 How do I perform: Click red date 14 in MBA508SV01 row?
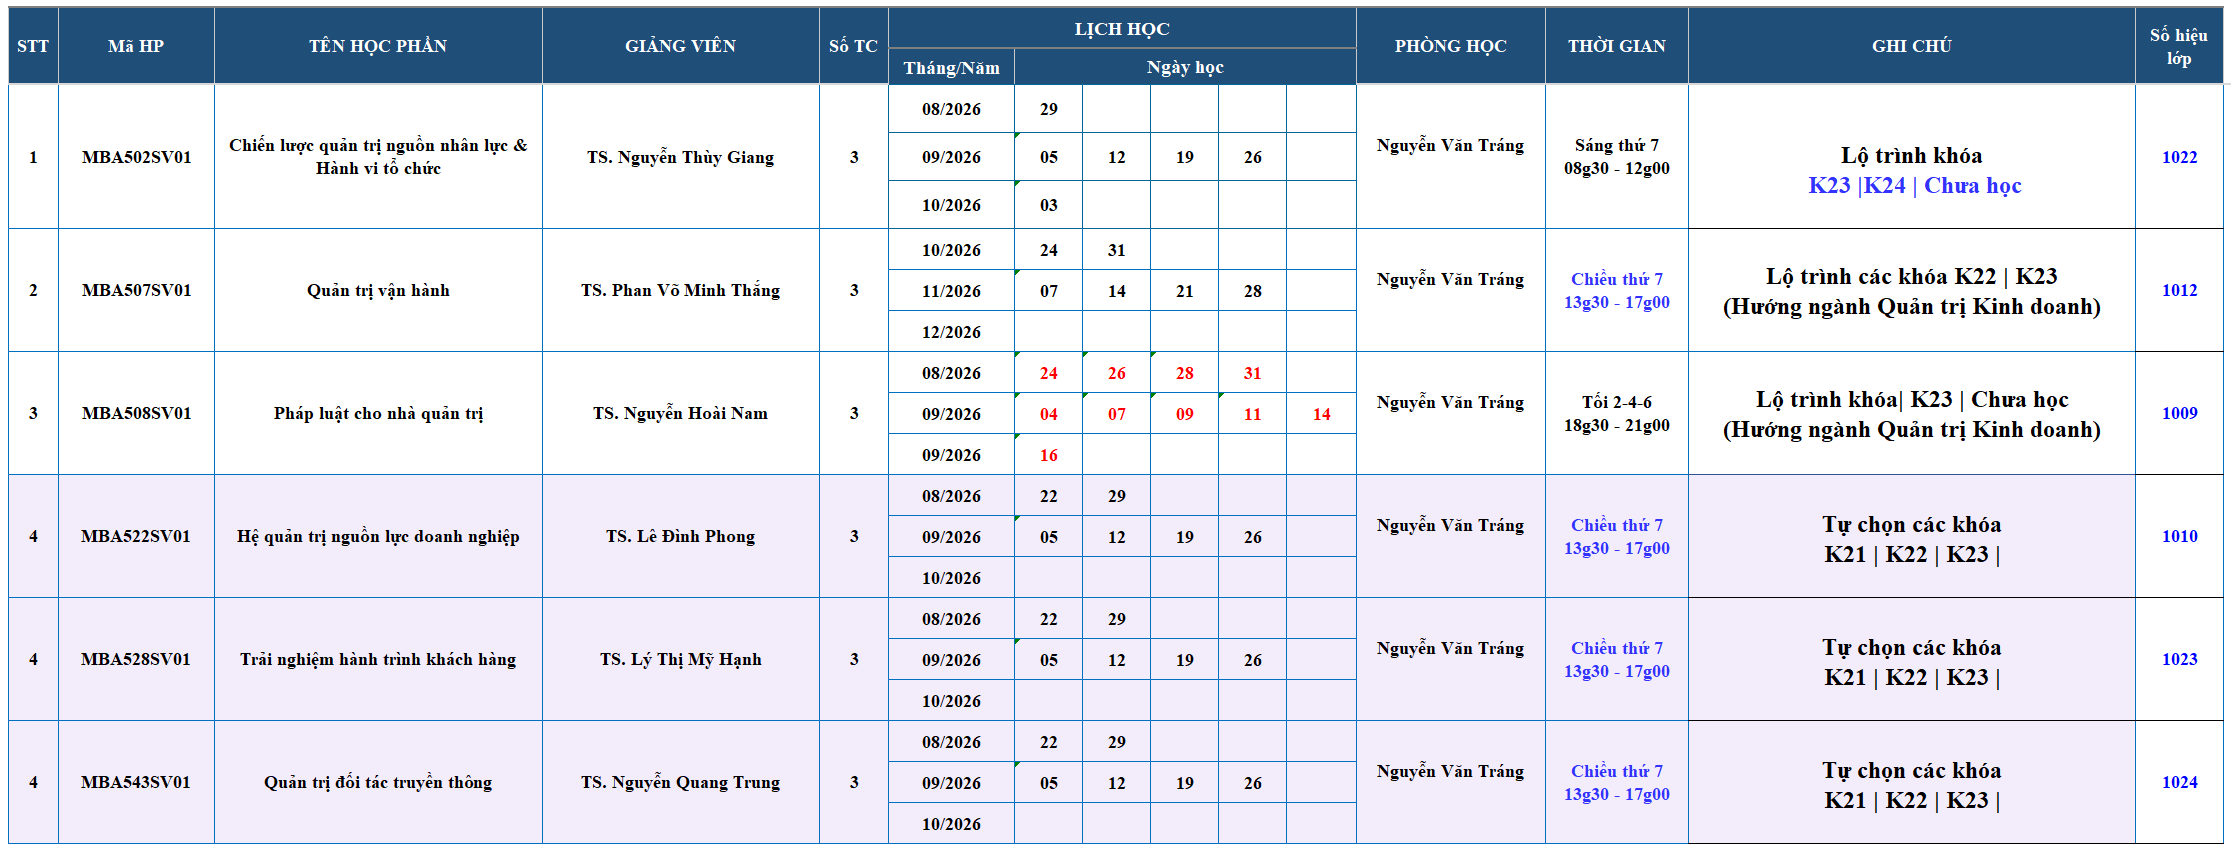point(1321,414)
